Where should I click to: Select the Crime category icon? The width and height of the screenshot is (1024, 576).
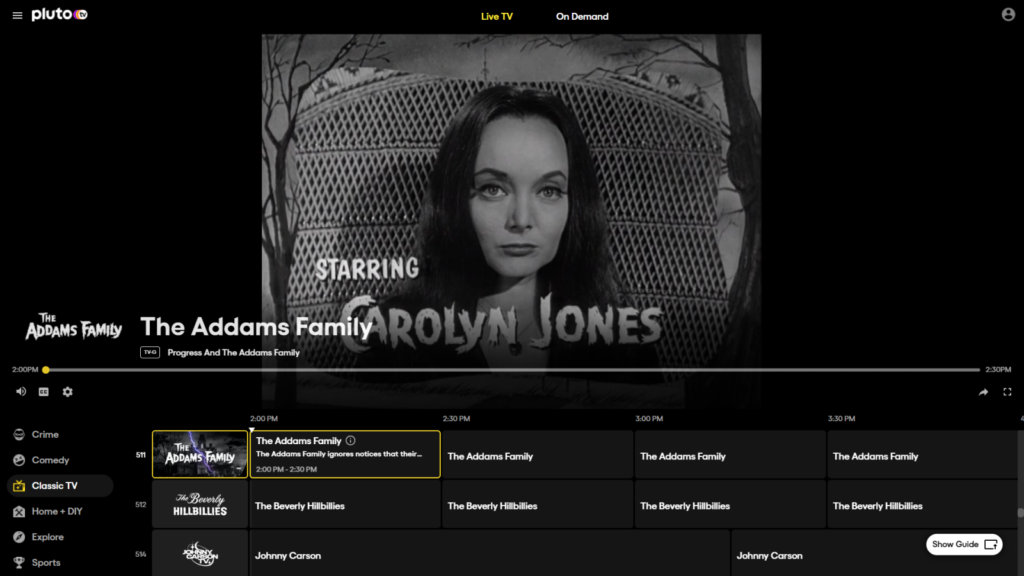(19, 434)
